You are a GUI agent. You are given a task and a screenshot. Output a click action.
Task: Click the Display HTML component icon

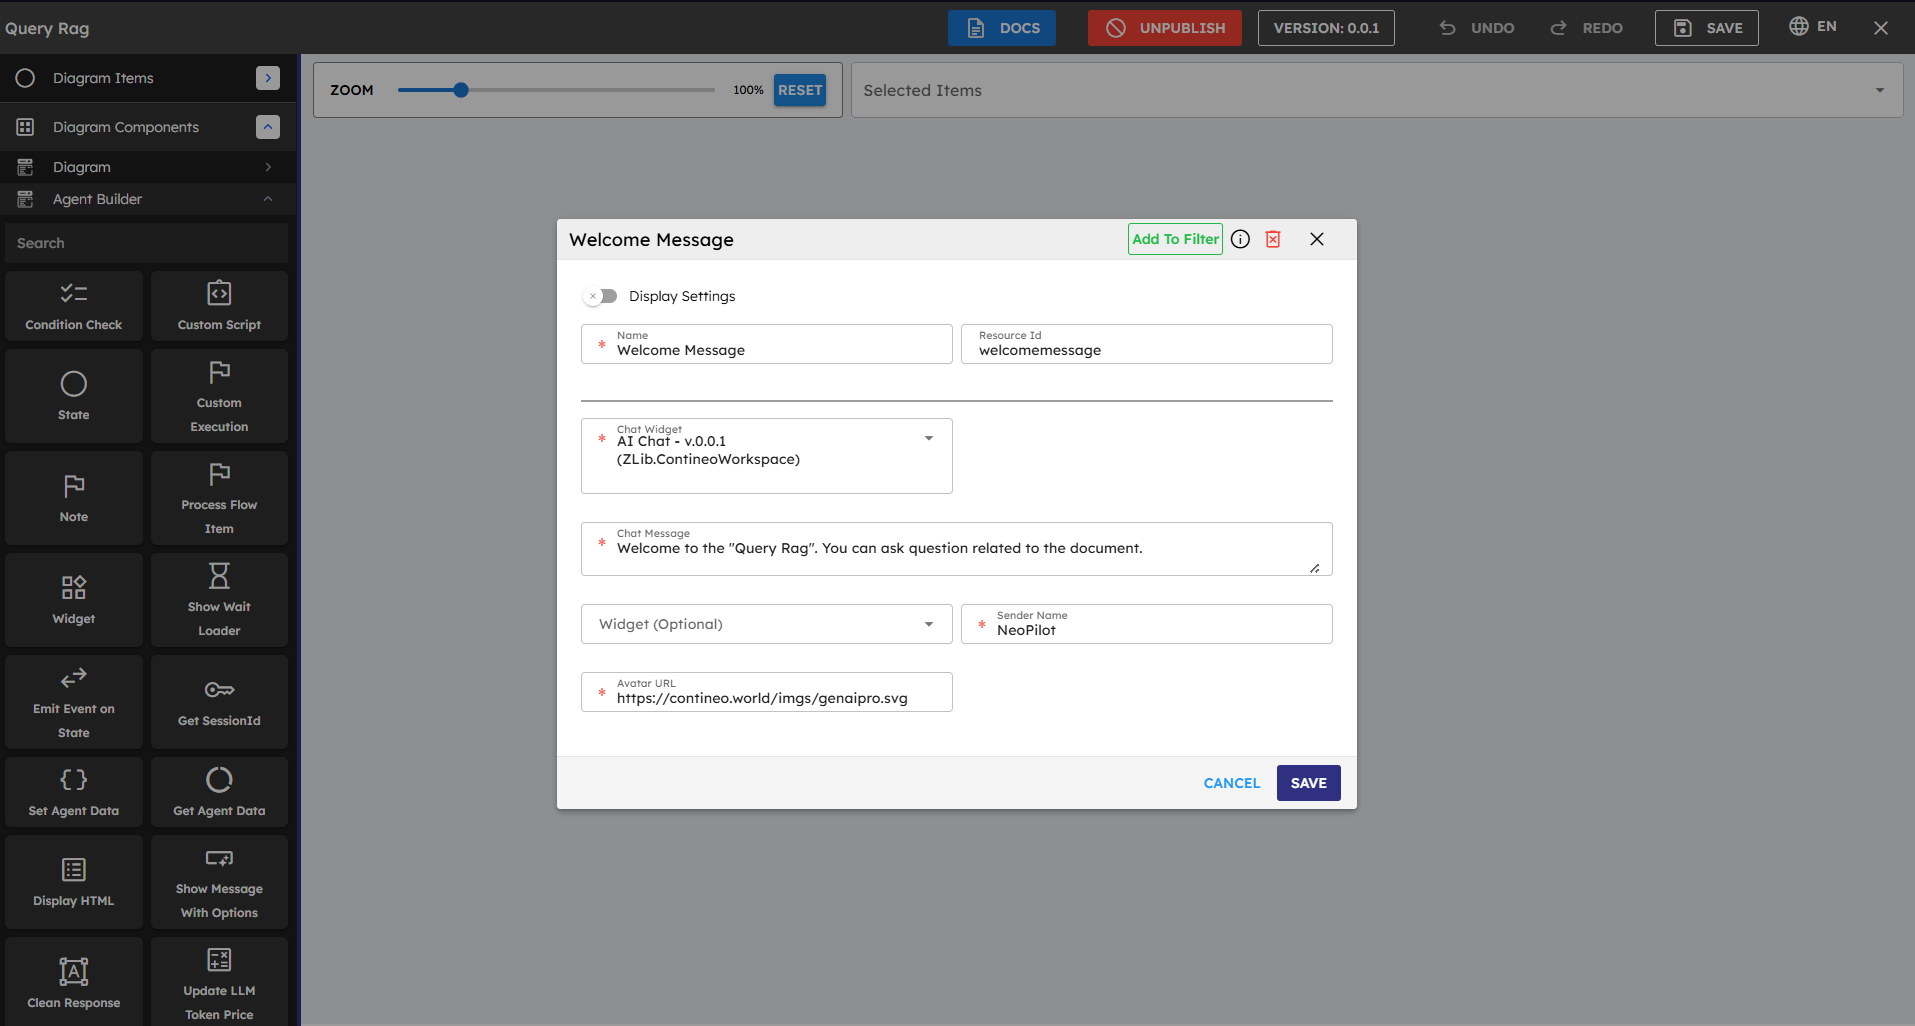point(74,870)
